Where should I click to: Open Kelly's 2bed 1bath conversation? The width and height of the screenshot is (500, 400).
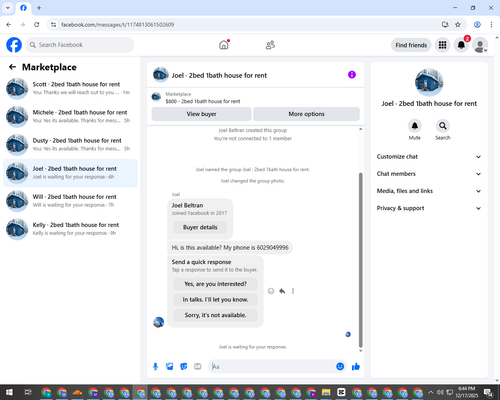click(70, 229)
